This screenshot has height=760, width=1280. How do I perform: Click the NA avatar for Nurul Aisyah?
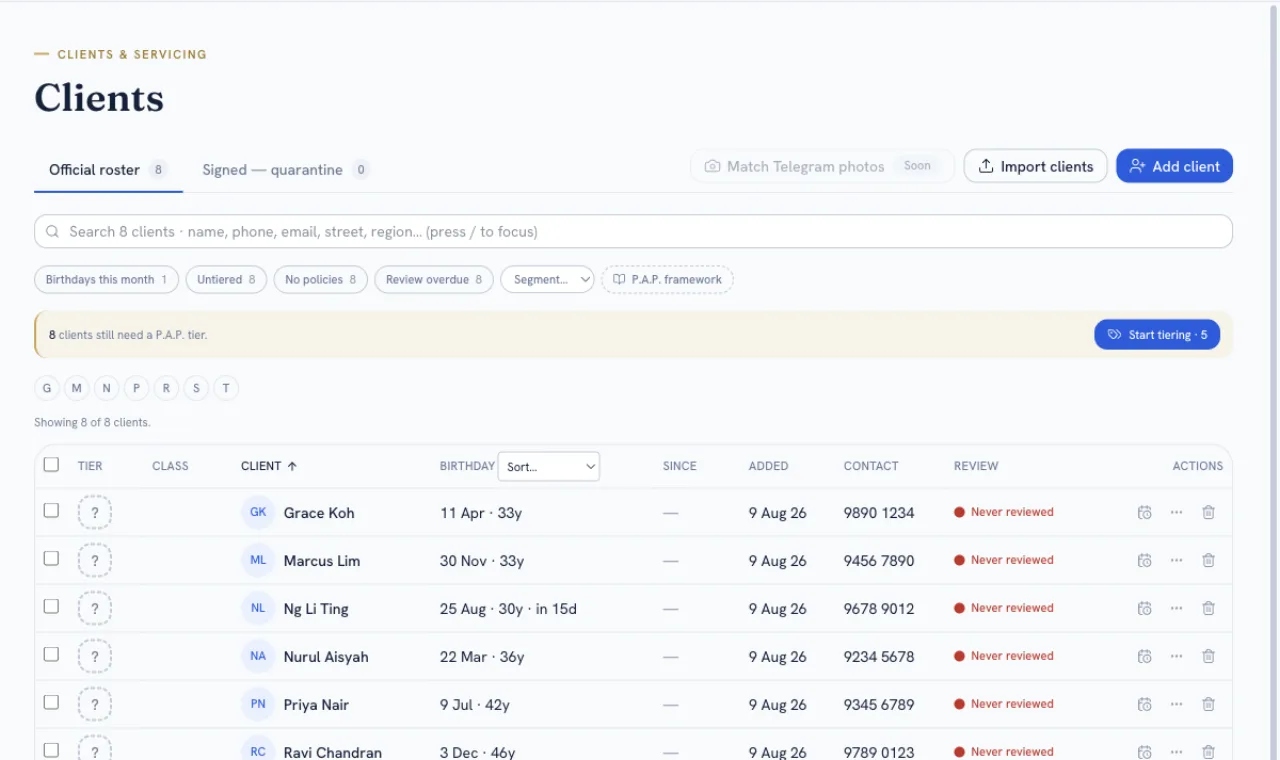pos(258,656)
